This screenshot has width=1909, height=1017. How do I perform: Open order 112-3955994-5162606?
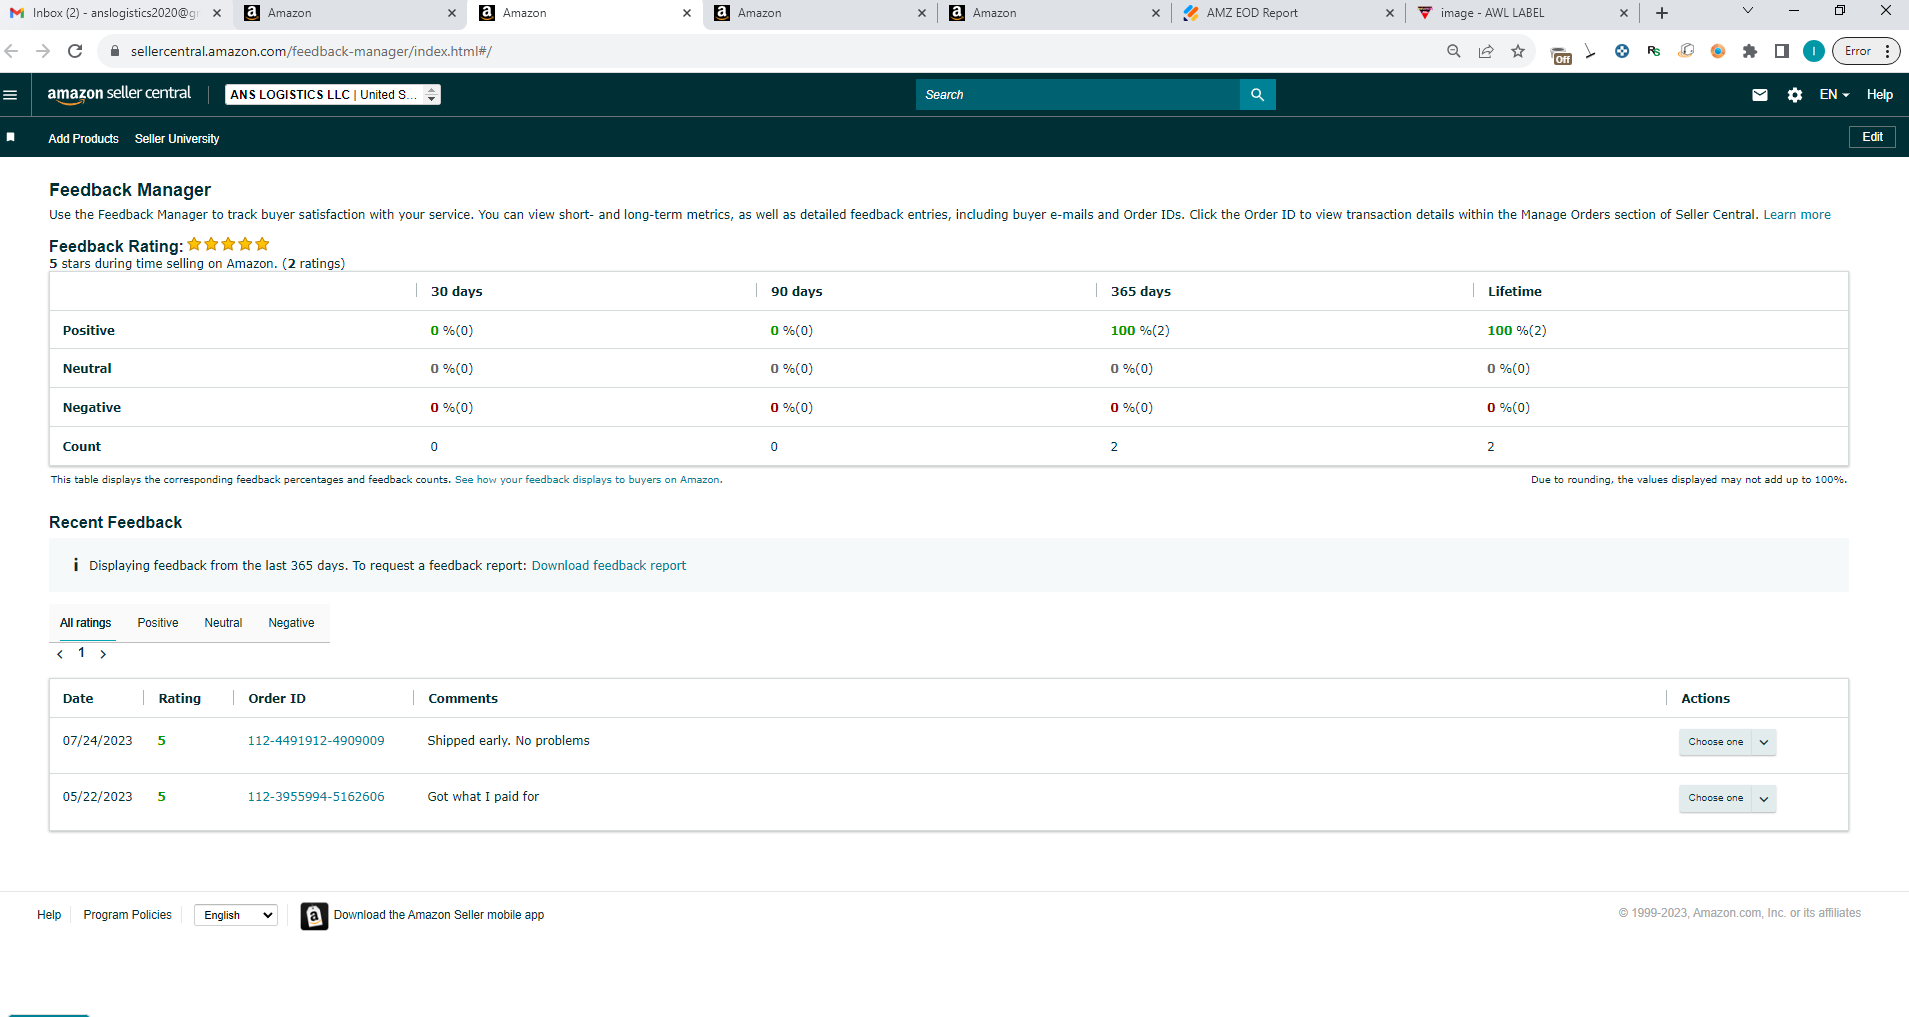click(x=316, y=797)
